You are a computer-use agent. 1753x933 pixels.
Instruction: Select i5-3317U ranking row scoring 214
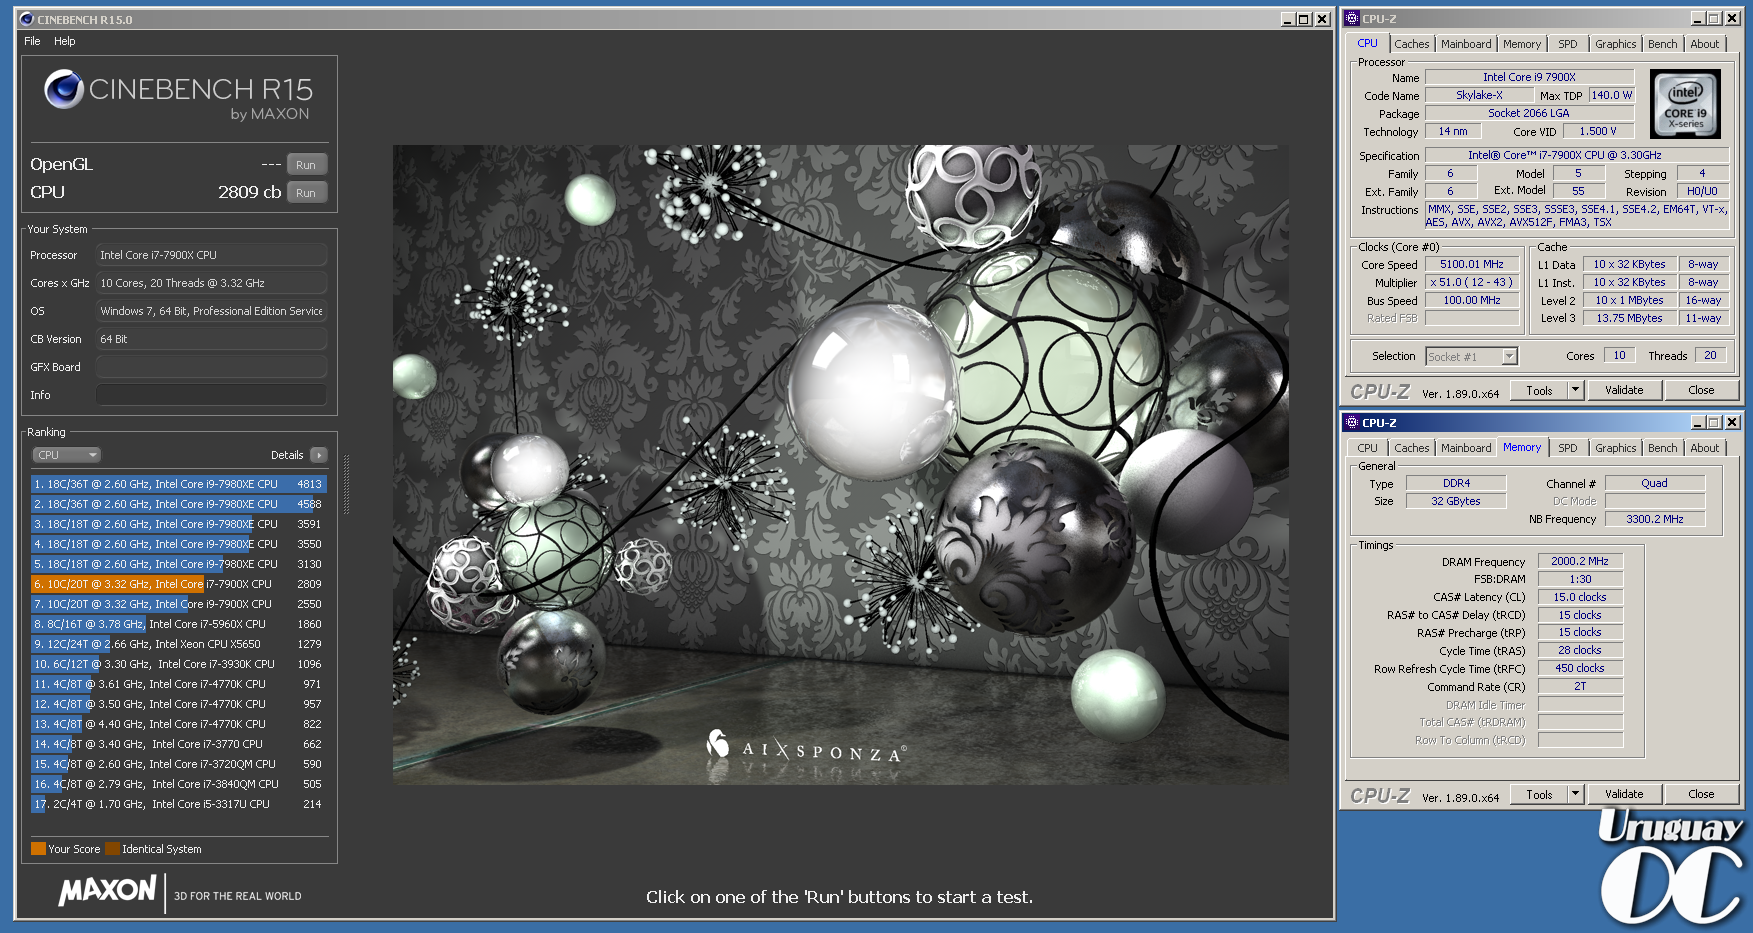179,804
